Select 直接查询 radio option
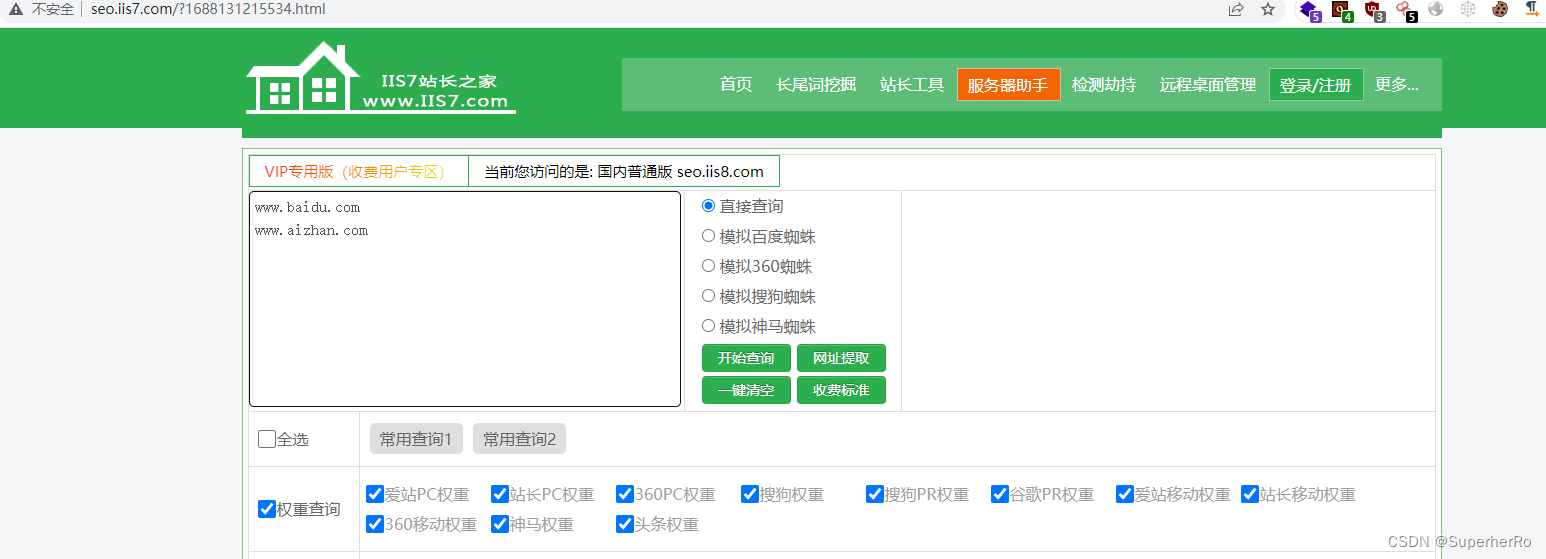This screenshot has height=559, width=1546. click(x=709, y=206)
